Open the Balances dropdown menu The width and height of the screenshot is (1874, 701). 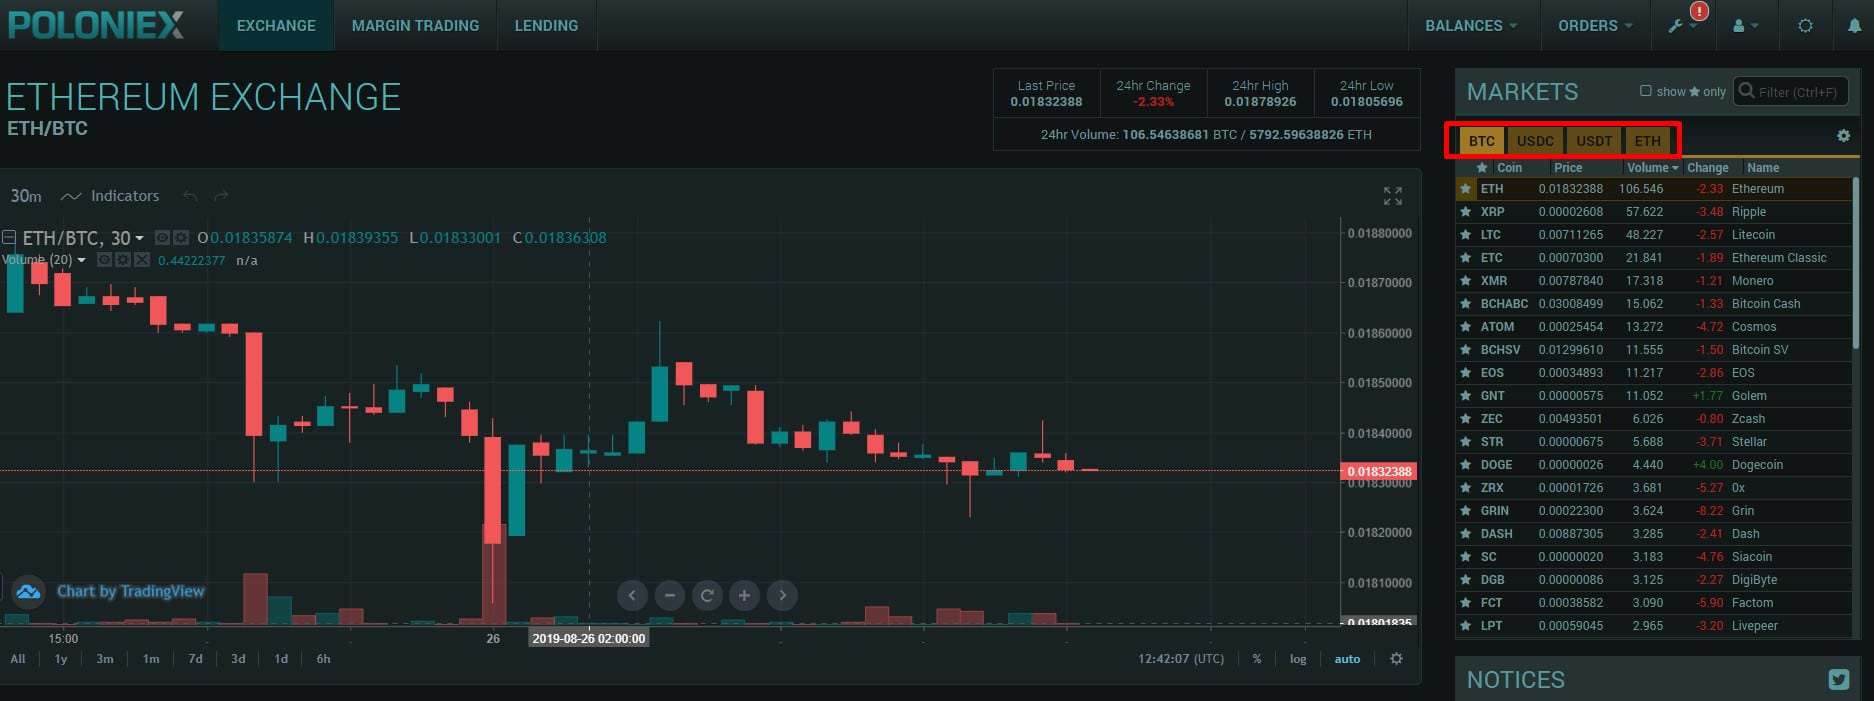[1470, 26]
